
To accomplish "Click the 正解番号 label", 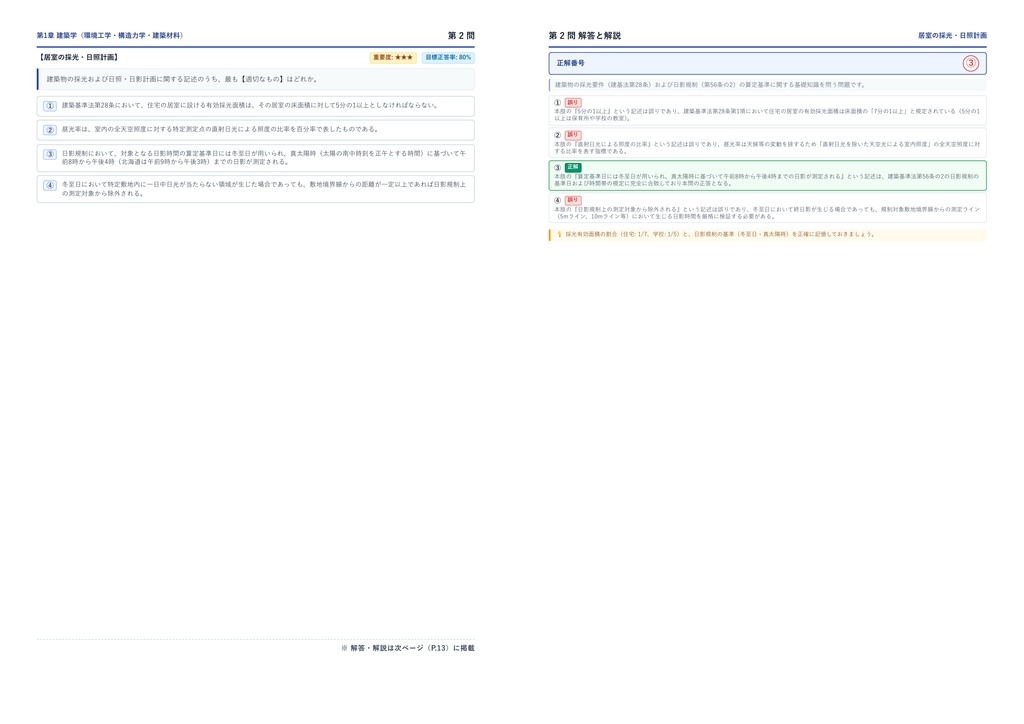I will pyautogui.click(x=571, y=63).
